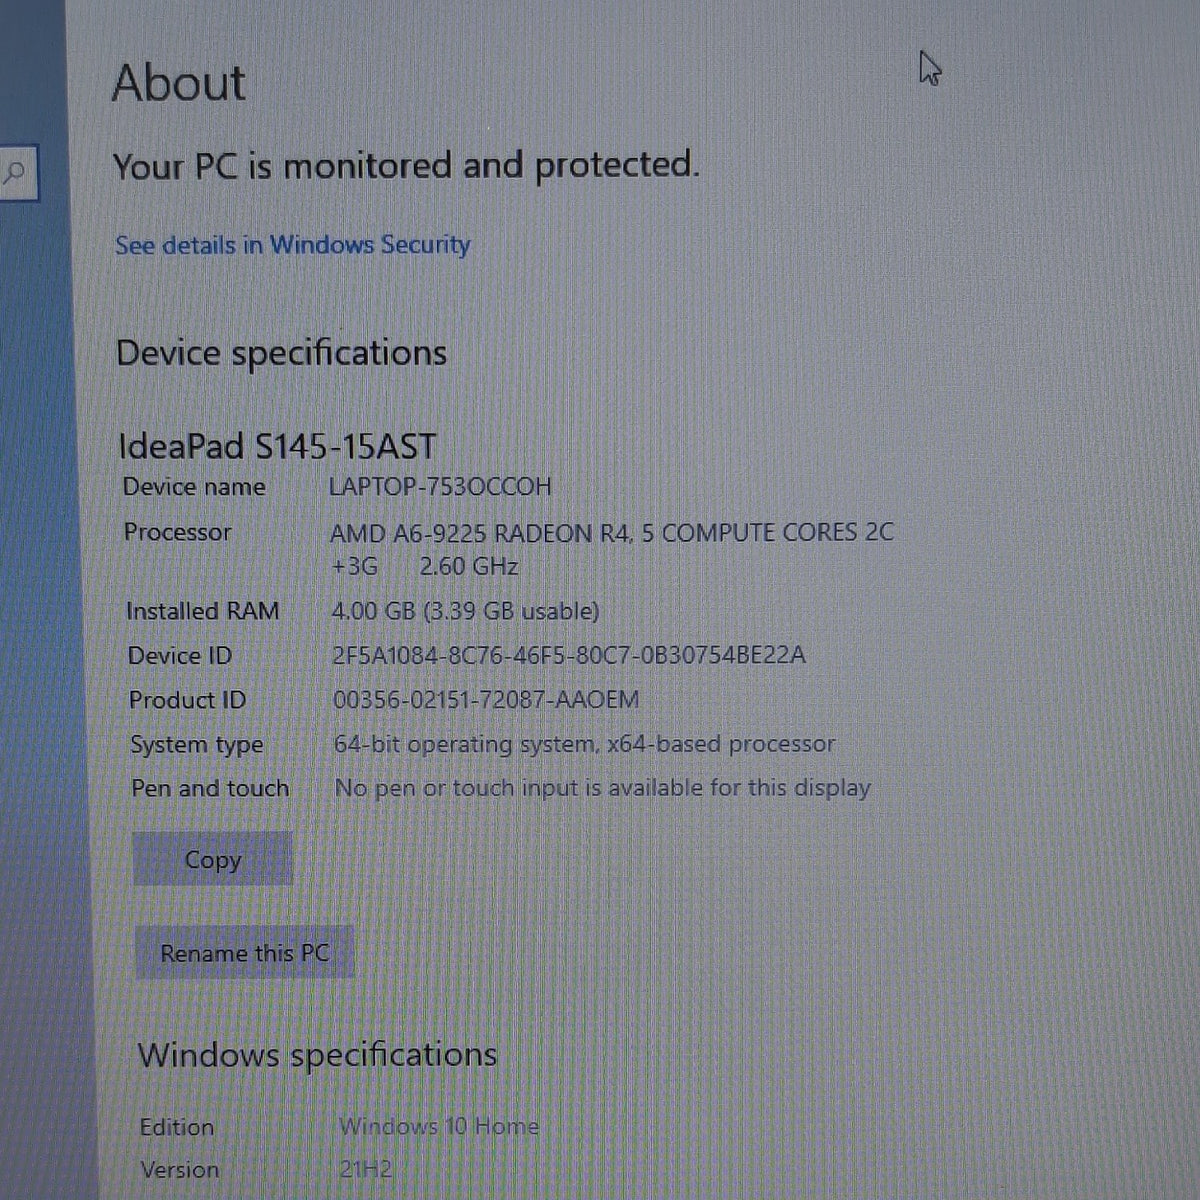Click the Version label
1200x1200 pixels.
coord(180,1169)
